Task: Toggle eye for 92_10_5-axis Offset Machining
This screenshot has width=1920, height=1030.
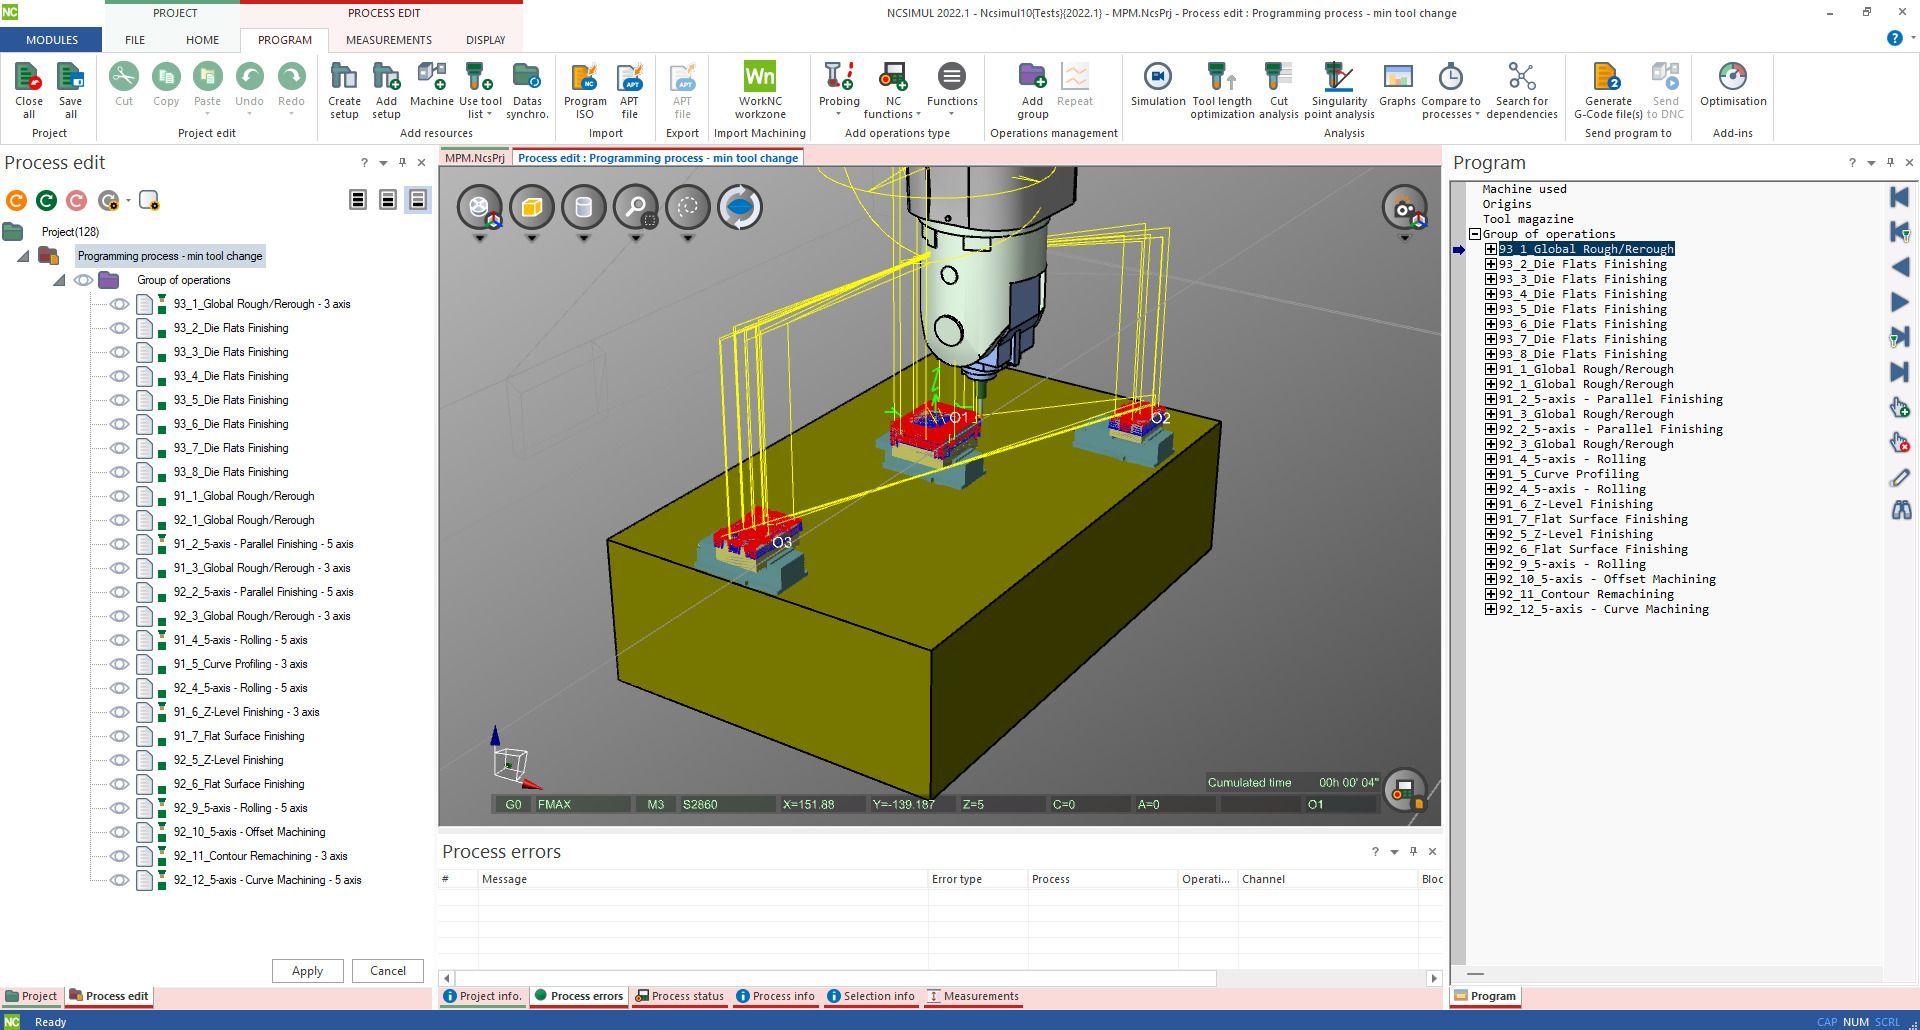Action: [119, 832]
